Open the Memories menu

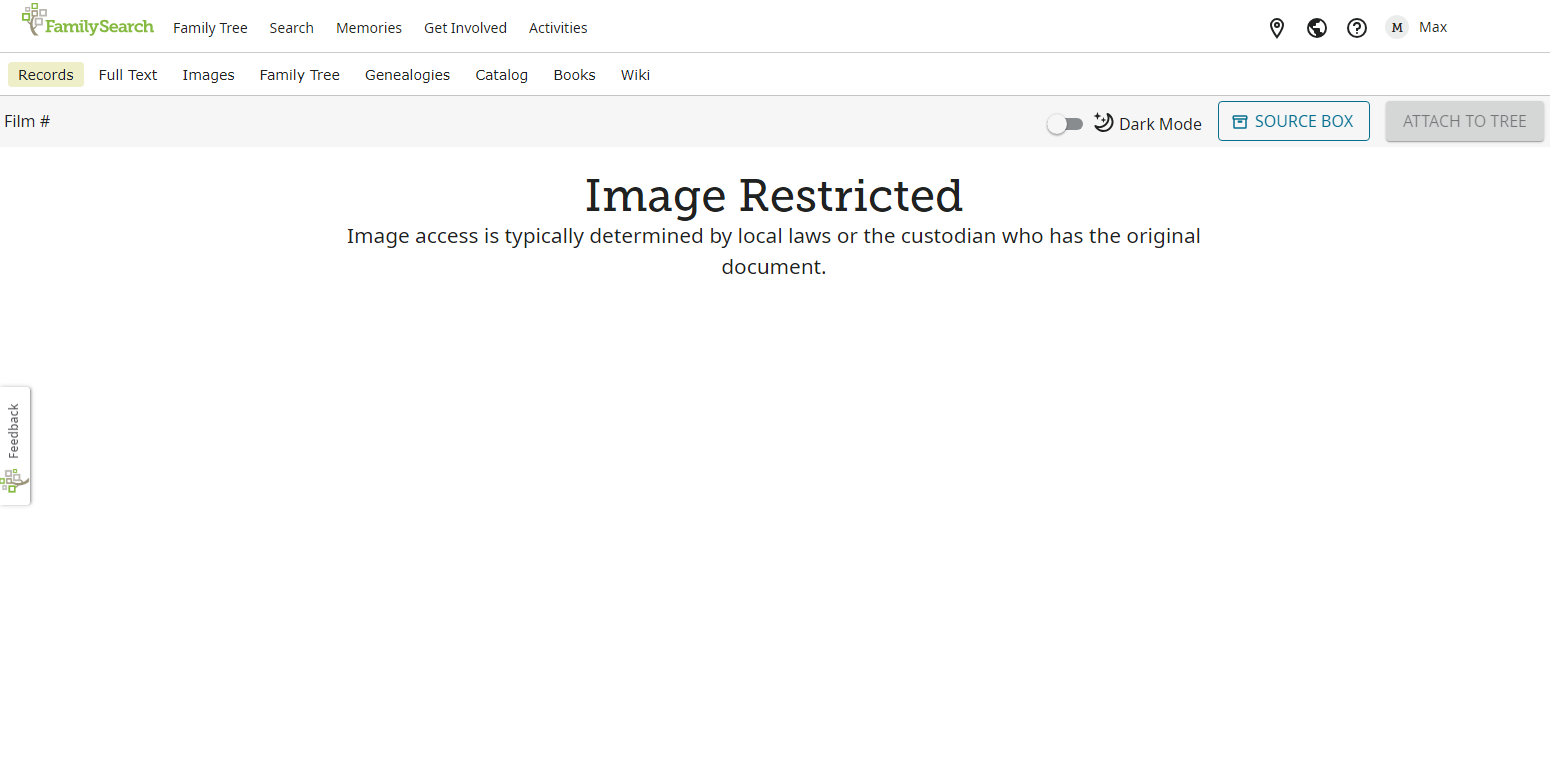tap(369, 28)
